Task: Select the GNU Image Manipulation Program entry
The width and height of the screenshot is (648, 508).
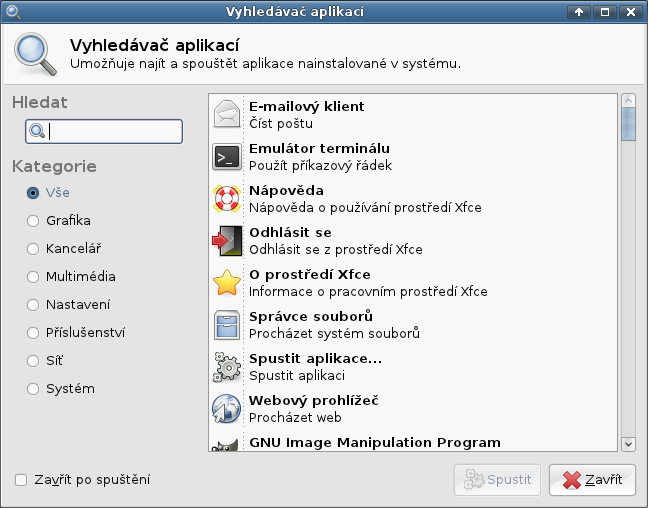Action: point(412,443)
